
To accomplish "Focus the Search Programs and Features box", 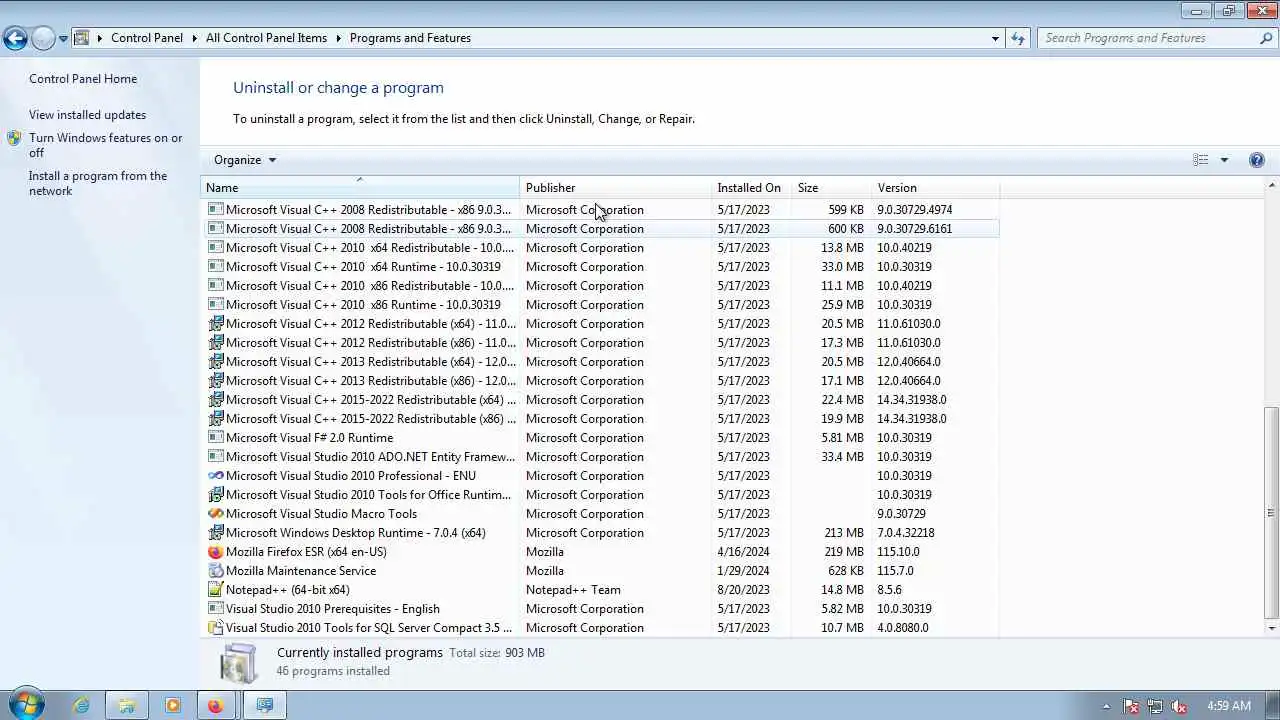I will (1150, 38).
